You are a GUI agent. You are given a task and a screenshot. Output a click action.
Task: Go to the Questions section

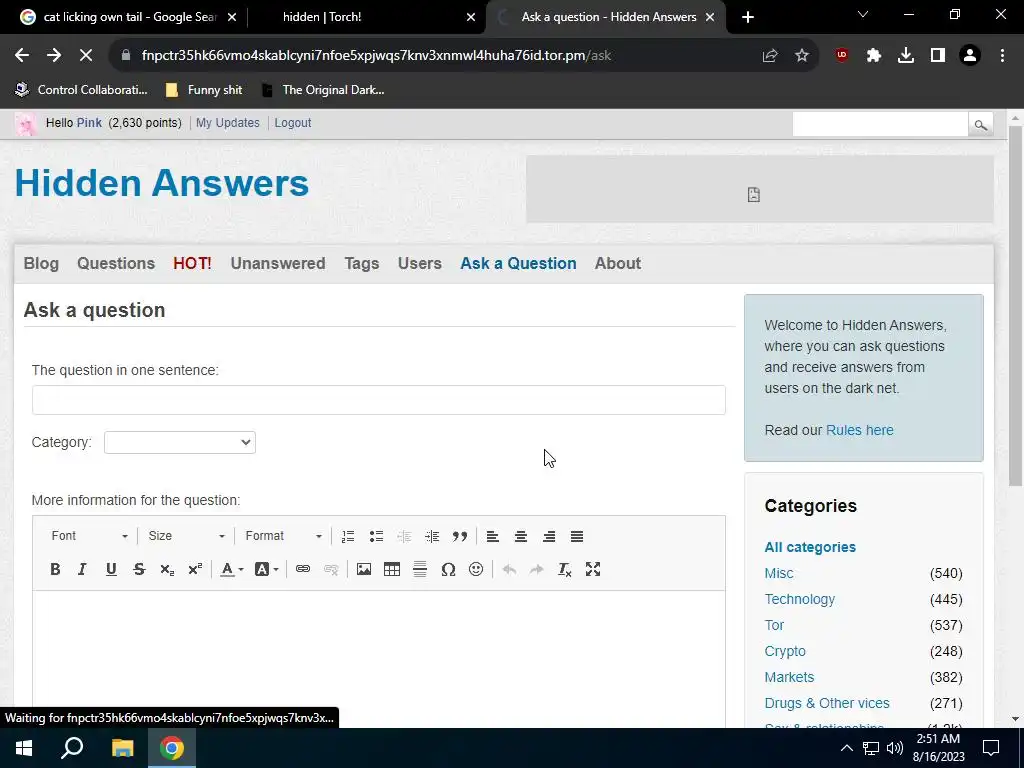116,263
